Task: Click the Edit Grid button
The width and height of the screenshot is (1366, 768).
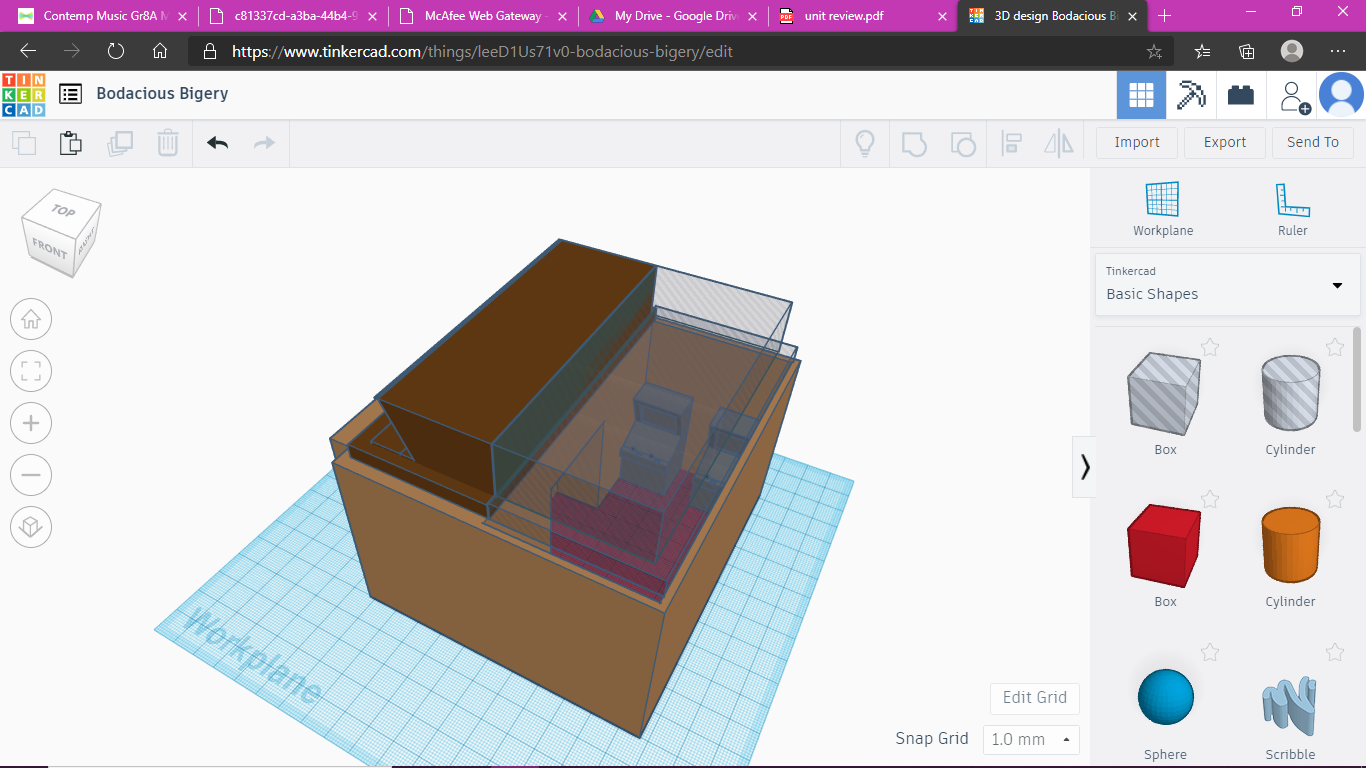Action: (x=1035, y=698)
